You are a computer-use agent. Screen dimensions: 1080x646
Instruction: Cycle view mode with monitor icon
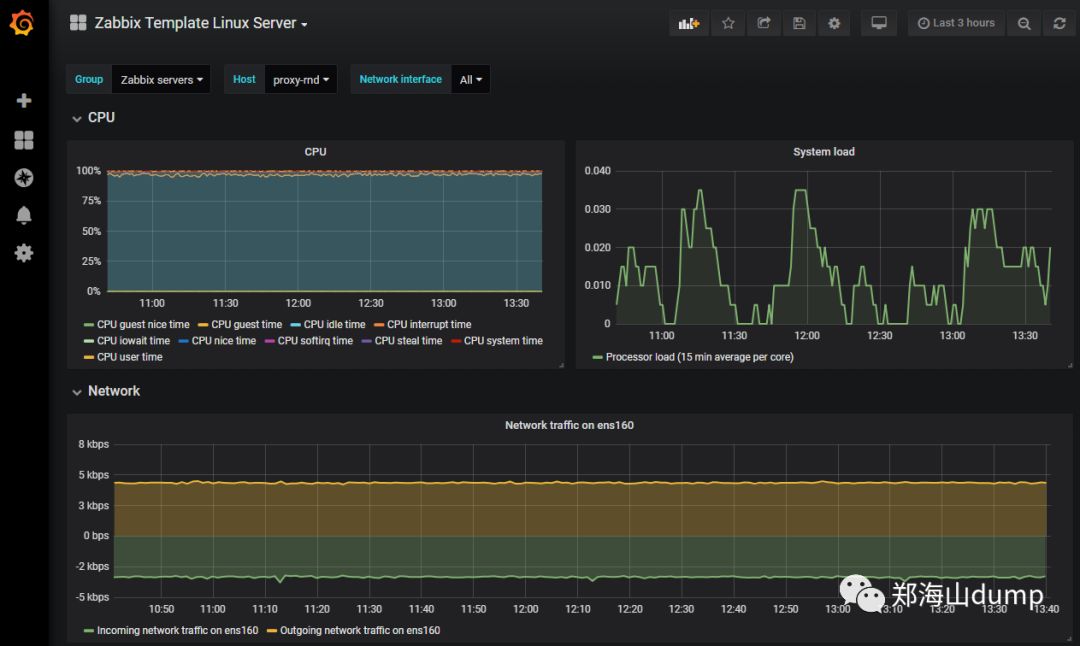tap(879, 23)
